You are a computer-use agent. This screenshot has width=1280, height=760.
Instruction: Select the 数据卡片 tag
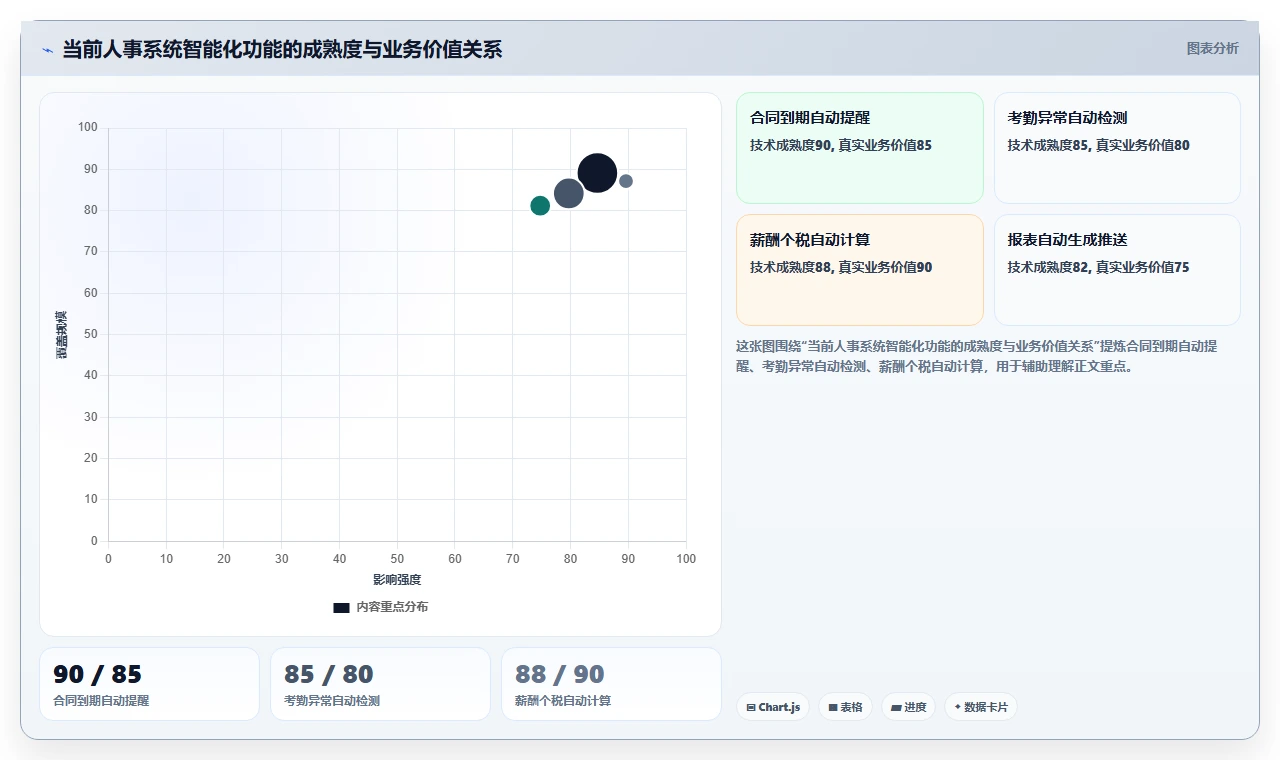pyautogui.click(x=981, y=707)
